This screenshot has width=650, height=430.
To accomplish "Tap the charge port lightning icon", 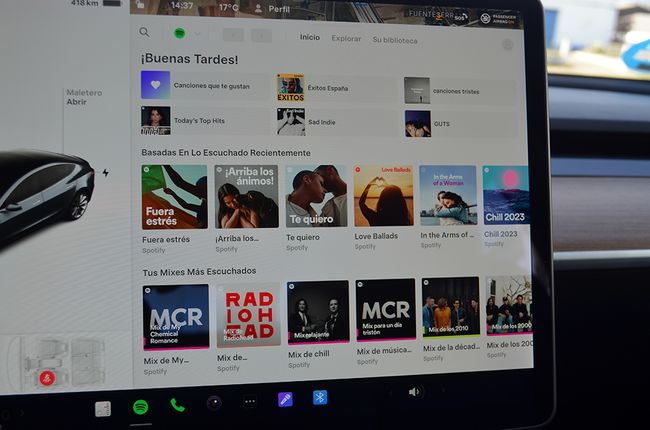I will click(x=106, y=172).
